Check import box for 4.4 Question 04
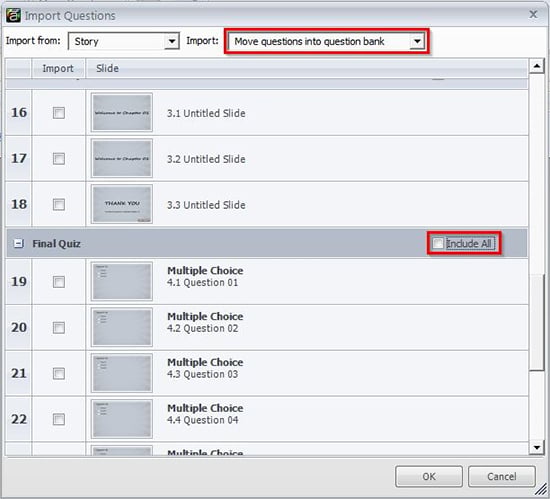This screenshot has height=499, width=550. [x=59, y=419]
